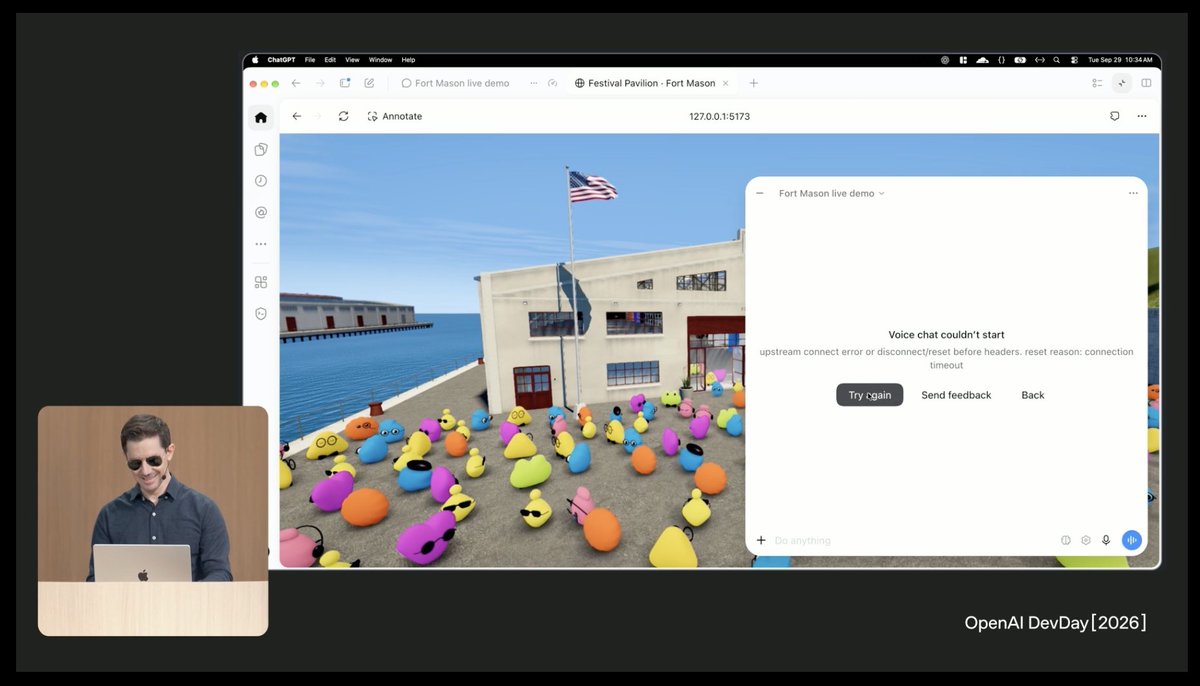The height and width of the screenshot is (686, 1200).
Task: Open the Edit menu in the menu bar
Action: (330, 60)
